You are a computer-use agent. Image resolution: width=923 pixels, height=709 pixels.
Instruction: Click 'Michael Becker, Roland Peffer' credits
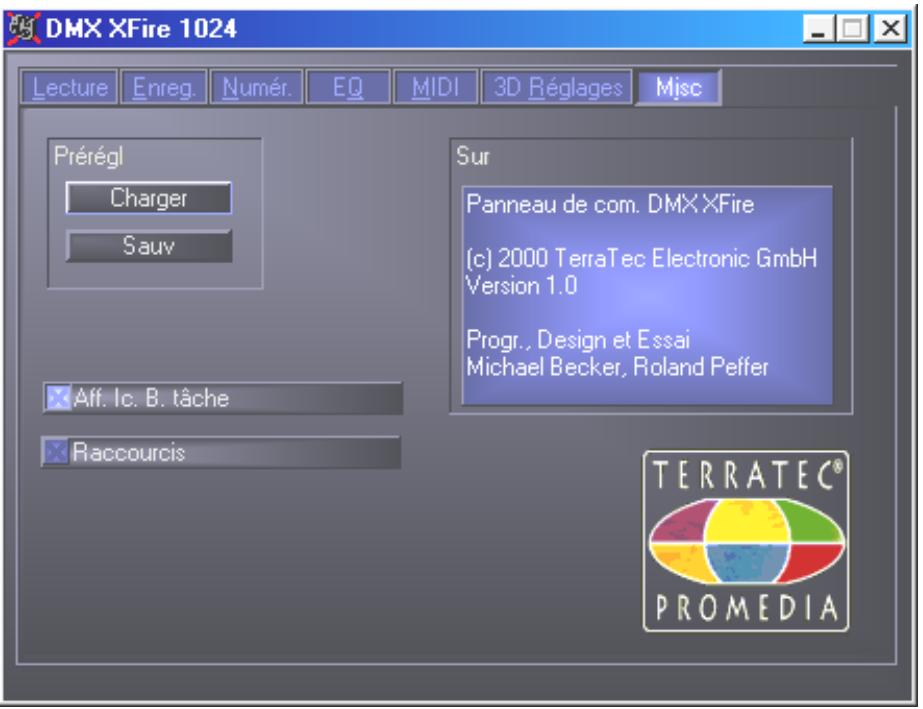[x=617, y=367]
